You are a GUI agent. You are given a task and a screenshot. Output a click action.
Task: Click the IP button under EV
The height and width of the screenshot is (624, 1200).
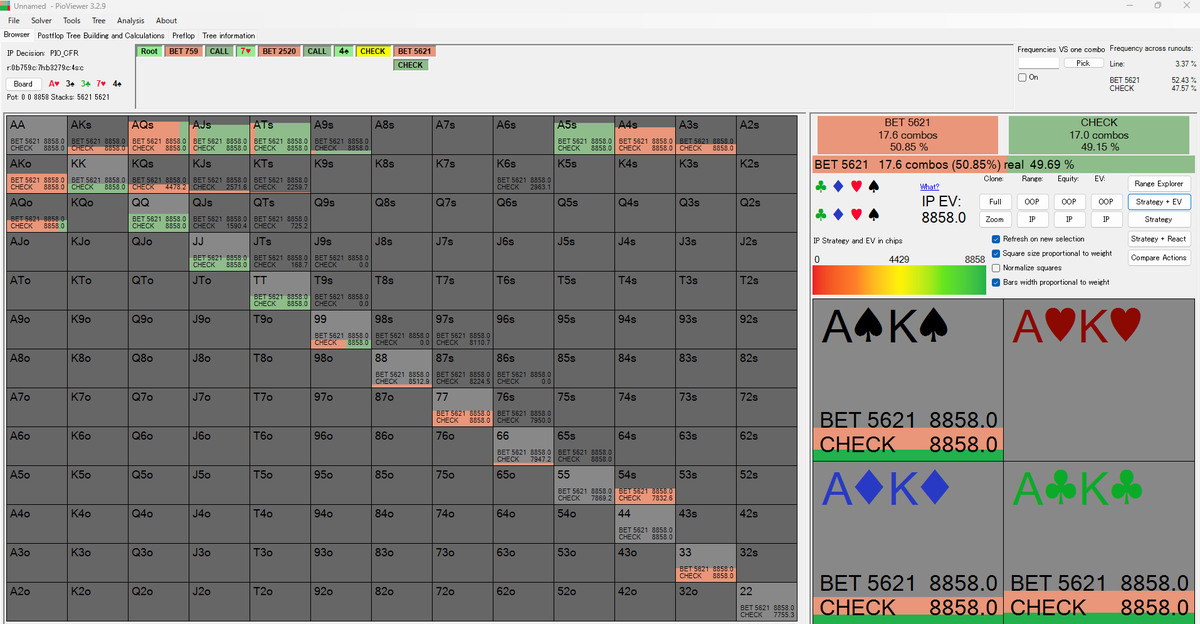(1105, 219)
